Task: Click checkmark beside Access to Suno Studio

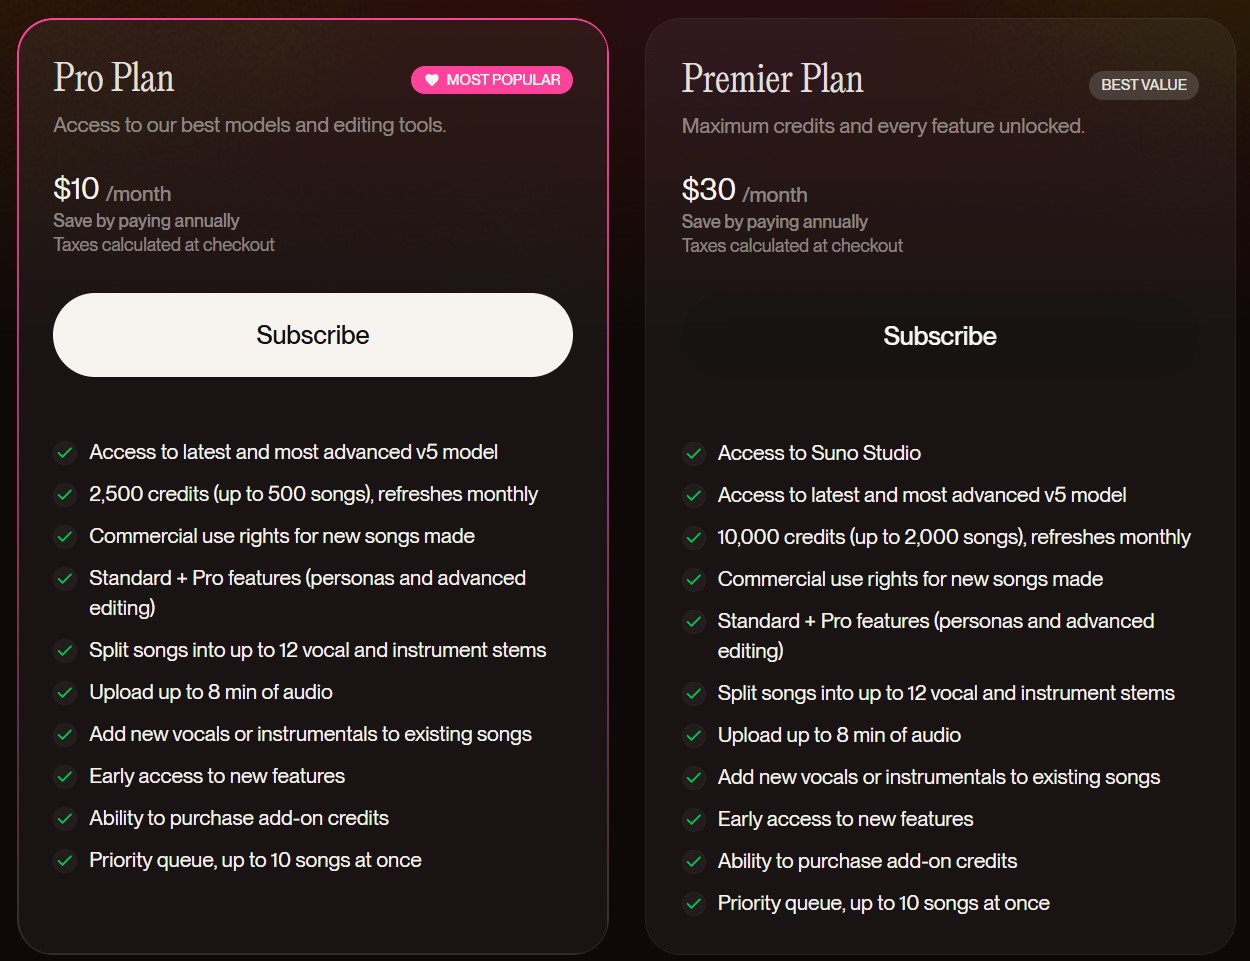Action: pyautogui.click(x=693, y=454)
